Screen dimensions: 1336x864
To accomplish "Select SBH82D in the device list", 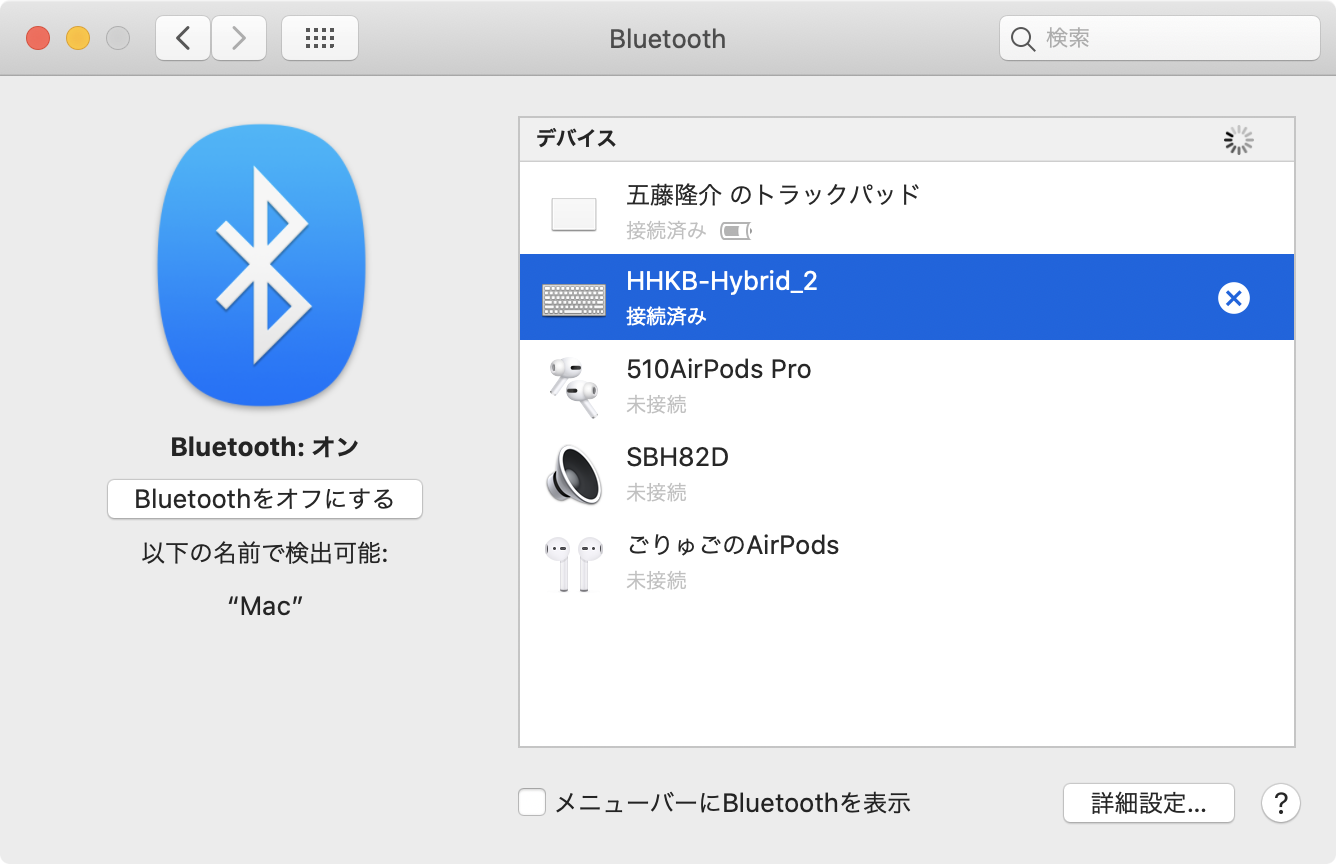I will pos(677,458).
